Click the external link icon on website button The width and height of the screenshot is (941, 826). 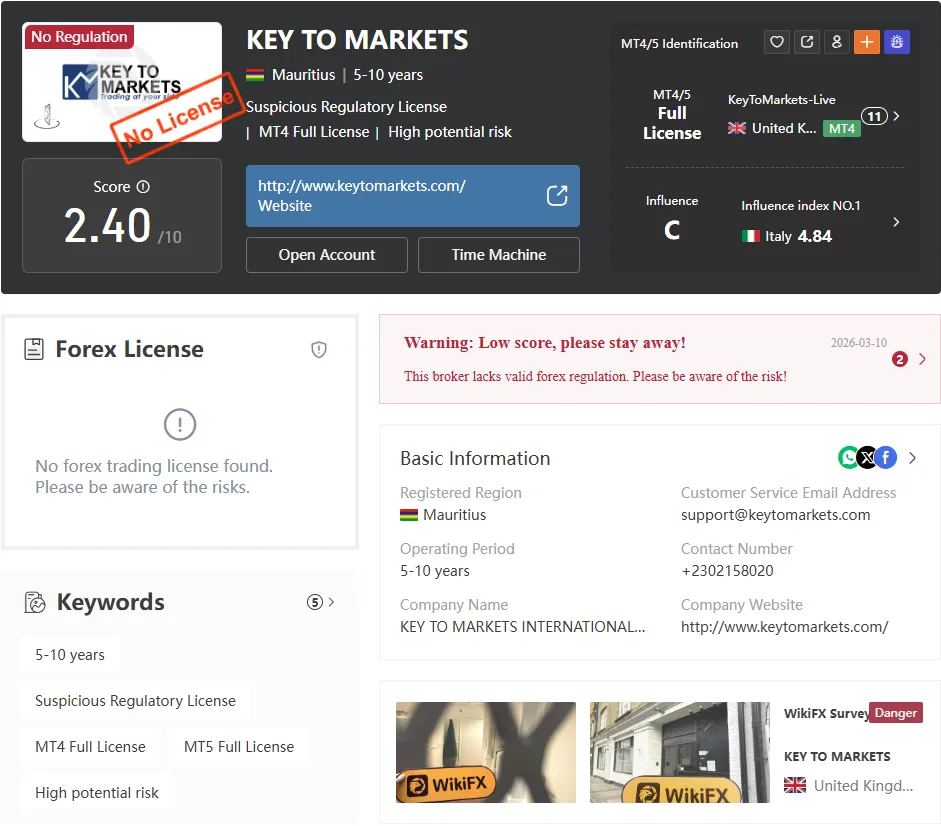557,196
